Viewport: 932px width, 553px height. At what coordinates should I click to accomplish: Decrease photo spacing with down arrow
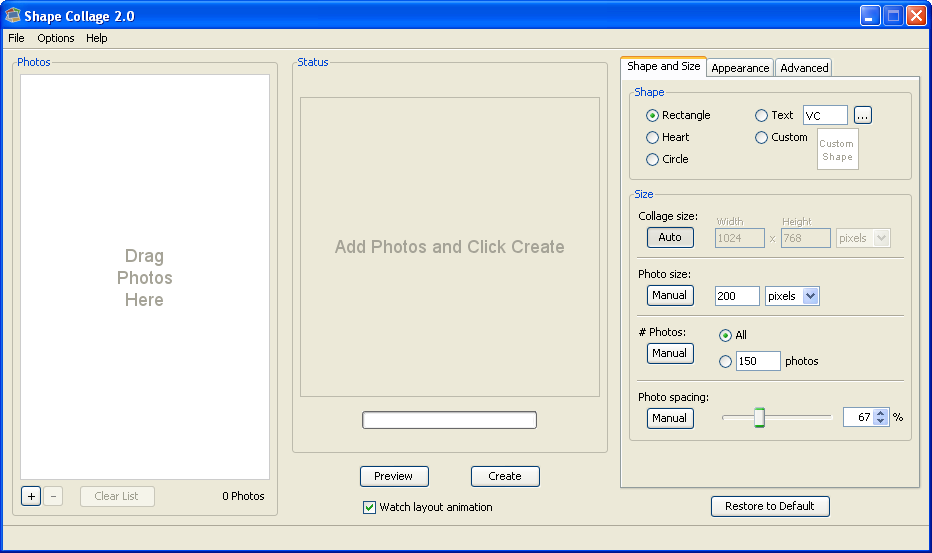click(880, 422)
